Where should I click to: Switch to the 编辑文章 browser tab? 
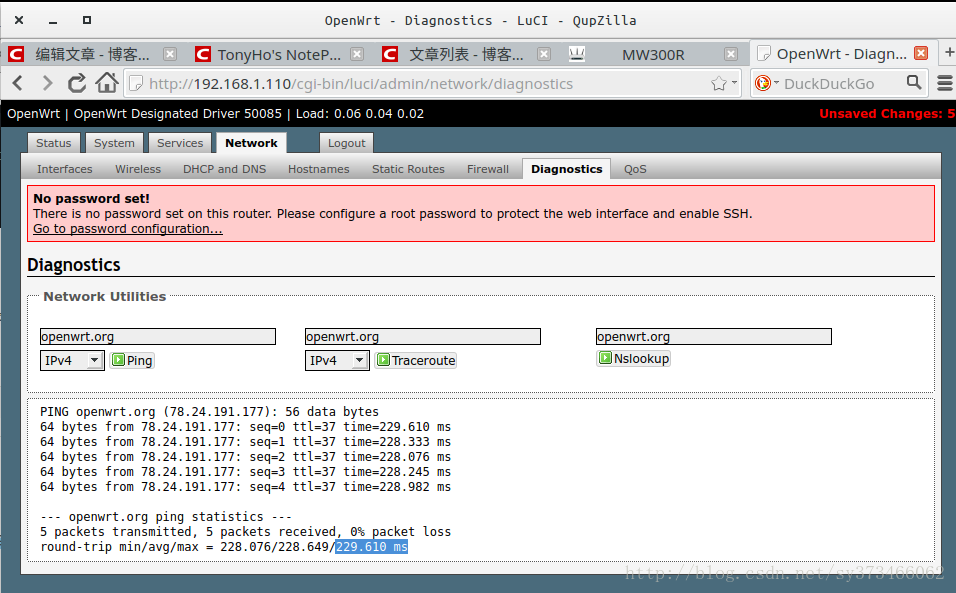coord(91,54)
